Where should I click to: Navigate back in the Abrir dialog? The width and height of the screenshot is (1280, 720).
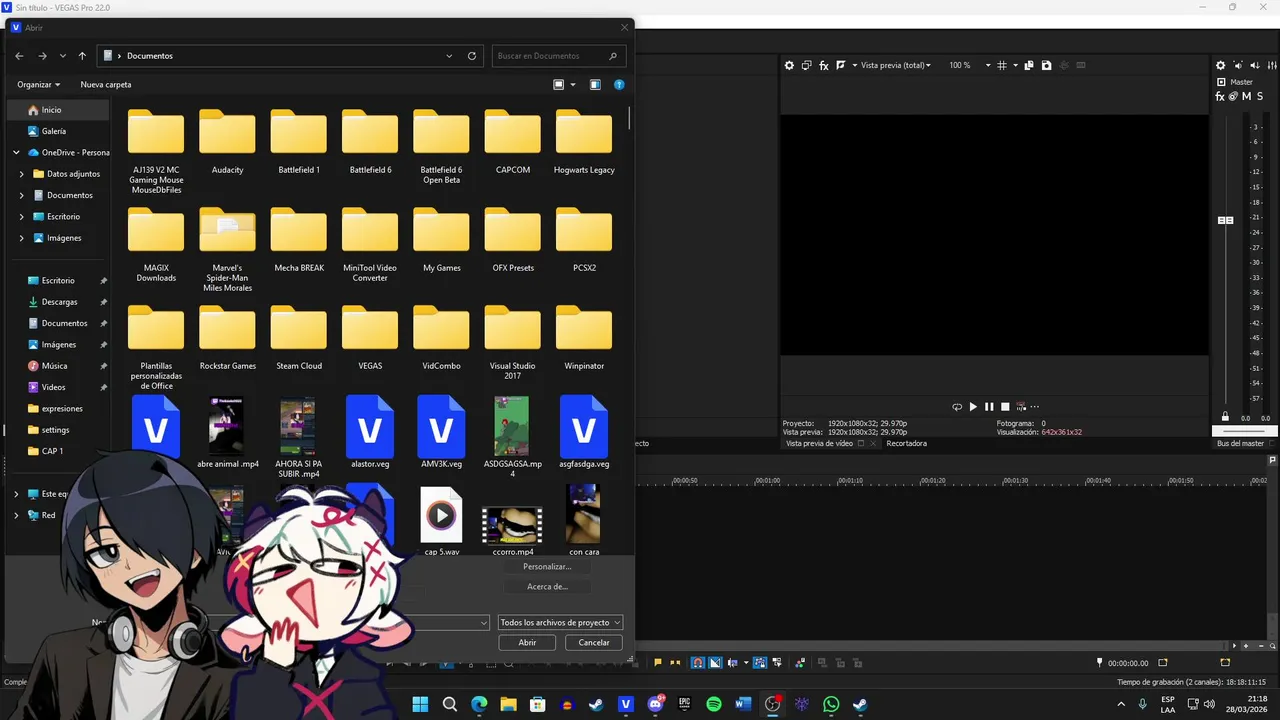coord(19,56)
